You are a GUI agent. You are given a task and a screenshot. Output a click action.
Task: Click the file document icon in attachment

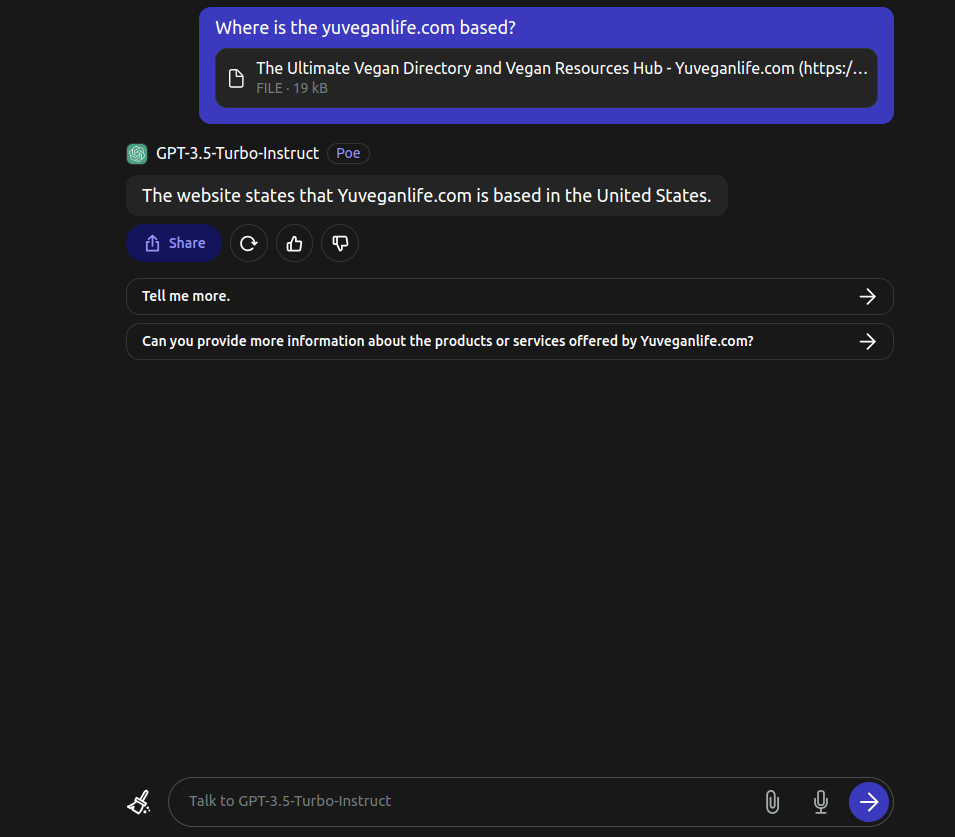[236, 78]
